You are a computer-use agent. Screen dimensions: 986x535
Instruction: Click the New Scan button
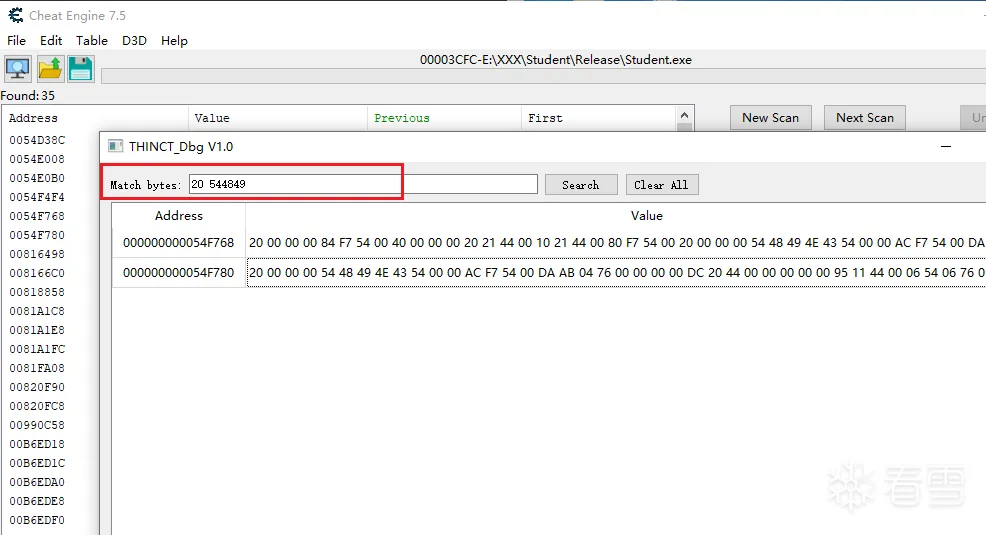770,118
